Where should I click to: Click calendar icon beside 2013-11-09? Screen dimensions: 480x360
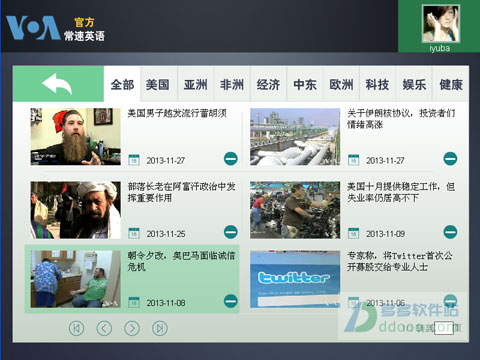coord(354,233)
